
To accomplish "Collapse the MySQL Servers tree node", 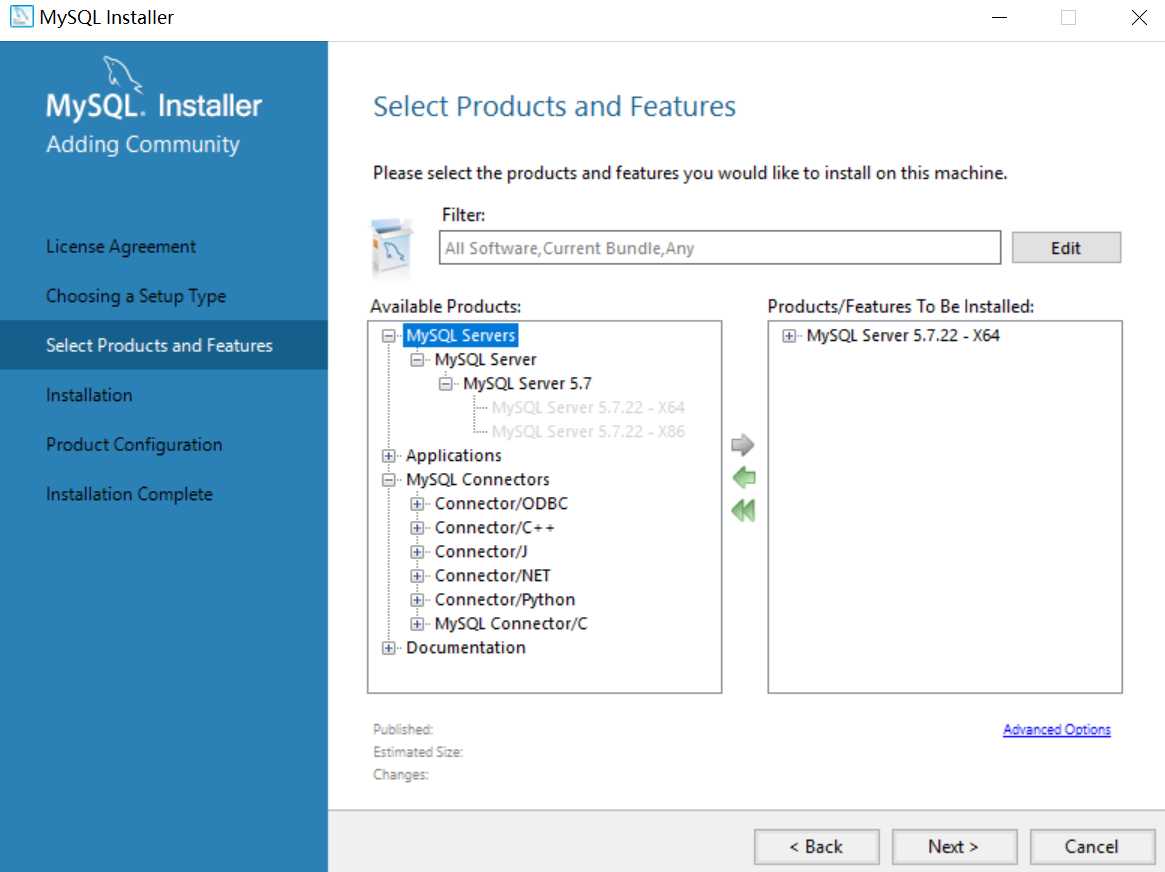I will pos(389,336).
